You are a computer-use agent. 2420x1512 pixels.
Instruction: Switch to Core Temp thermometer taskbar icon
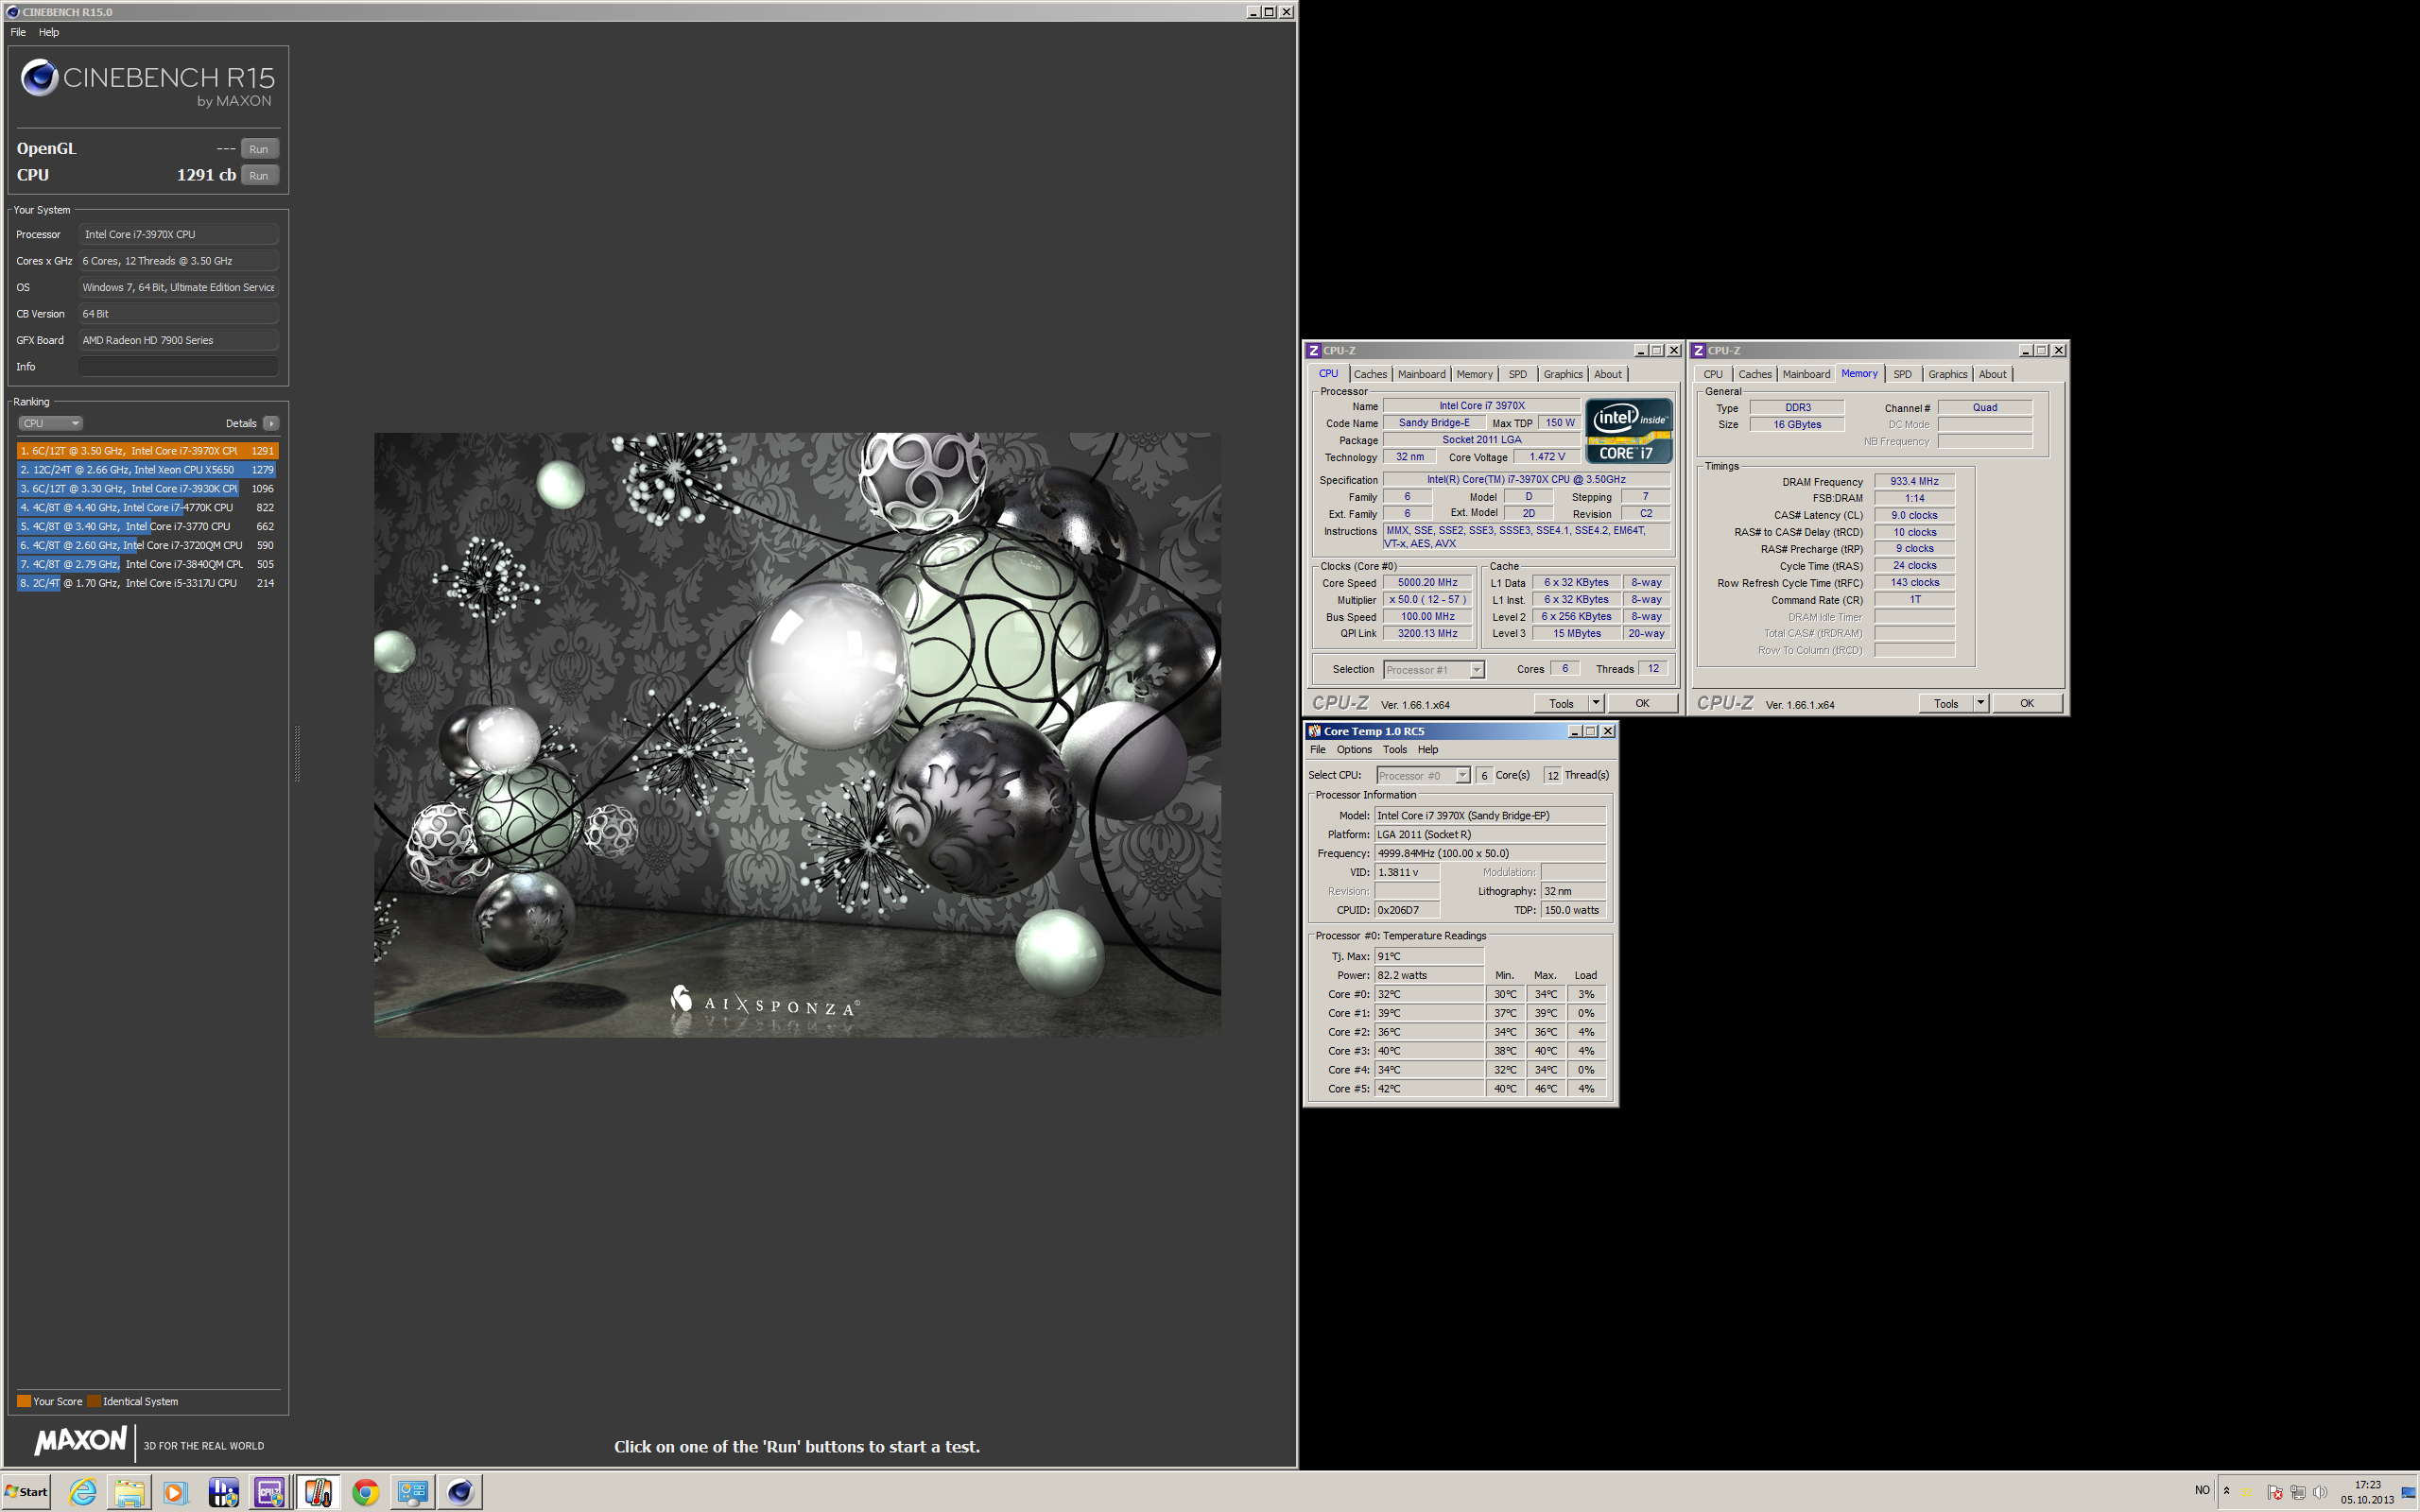[318, 1492]
